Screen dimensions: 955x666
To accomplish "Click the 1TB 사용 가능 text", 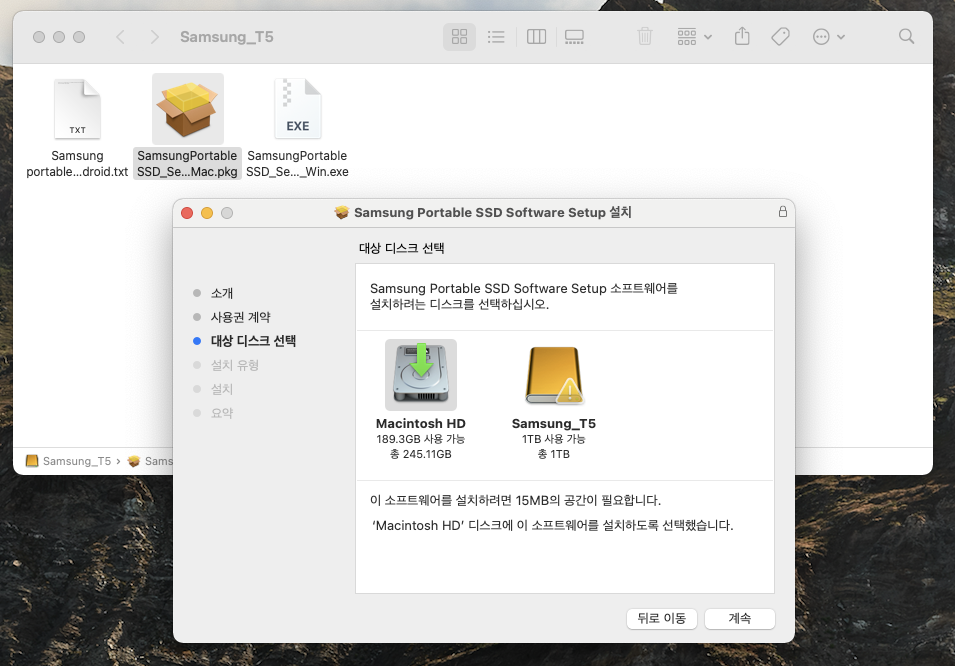I will [554, 439].
